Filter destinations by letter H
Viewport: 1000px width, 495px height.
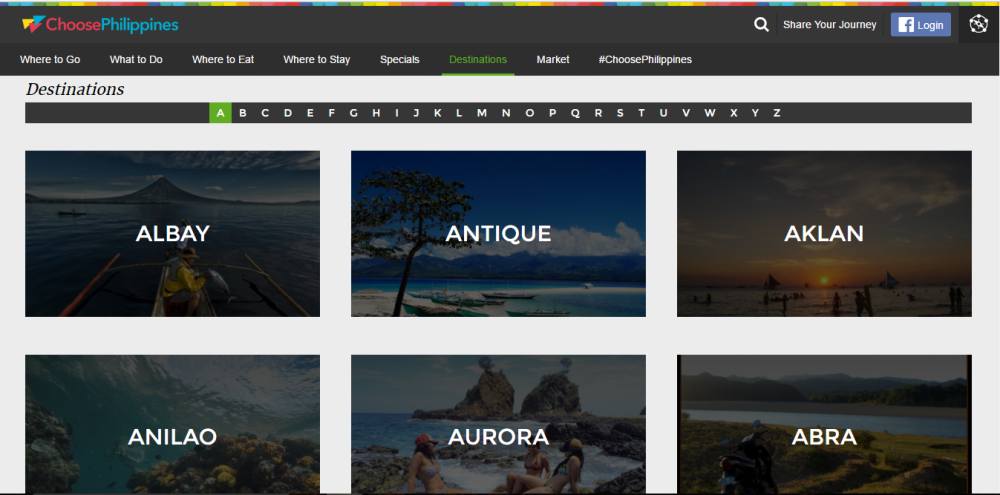click(376, 113)
